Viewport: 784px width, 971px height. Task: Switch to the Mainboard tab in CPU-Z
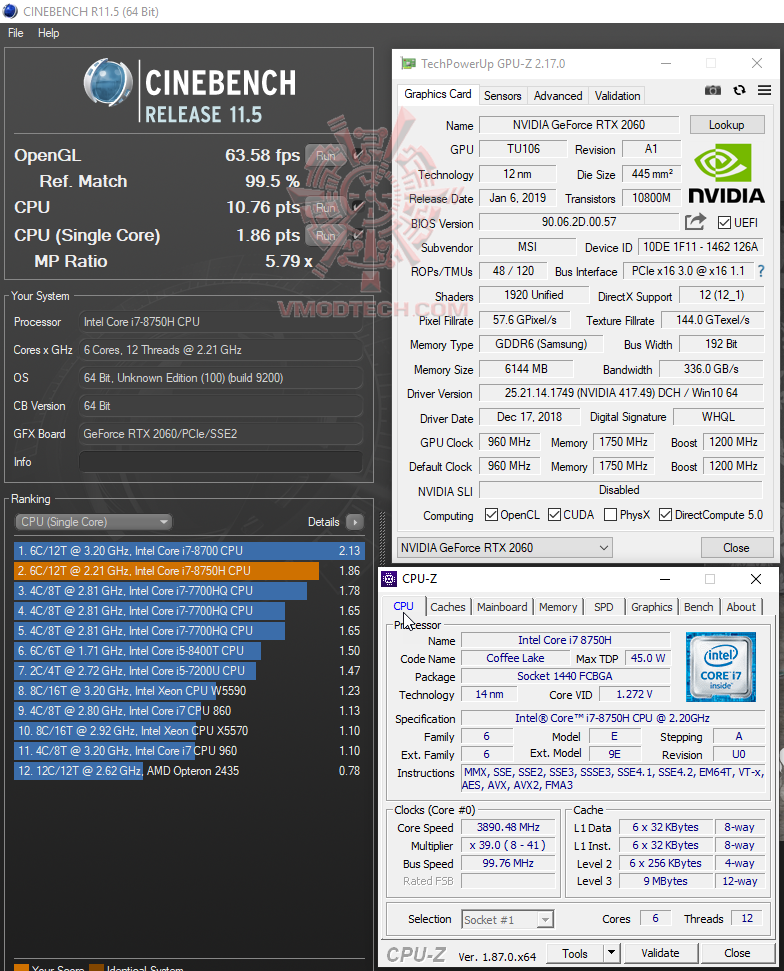pyautogui.click(x=502, y=607)
